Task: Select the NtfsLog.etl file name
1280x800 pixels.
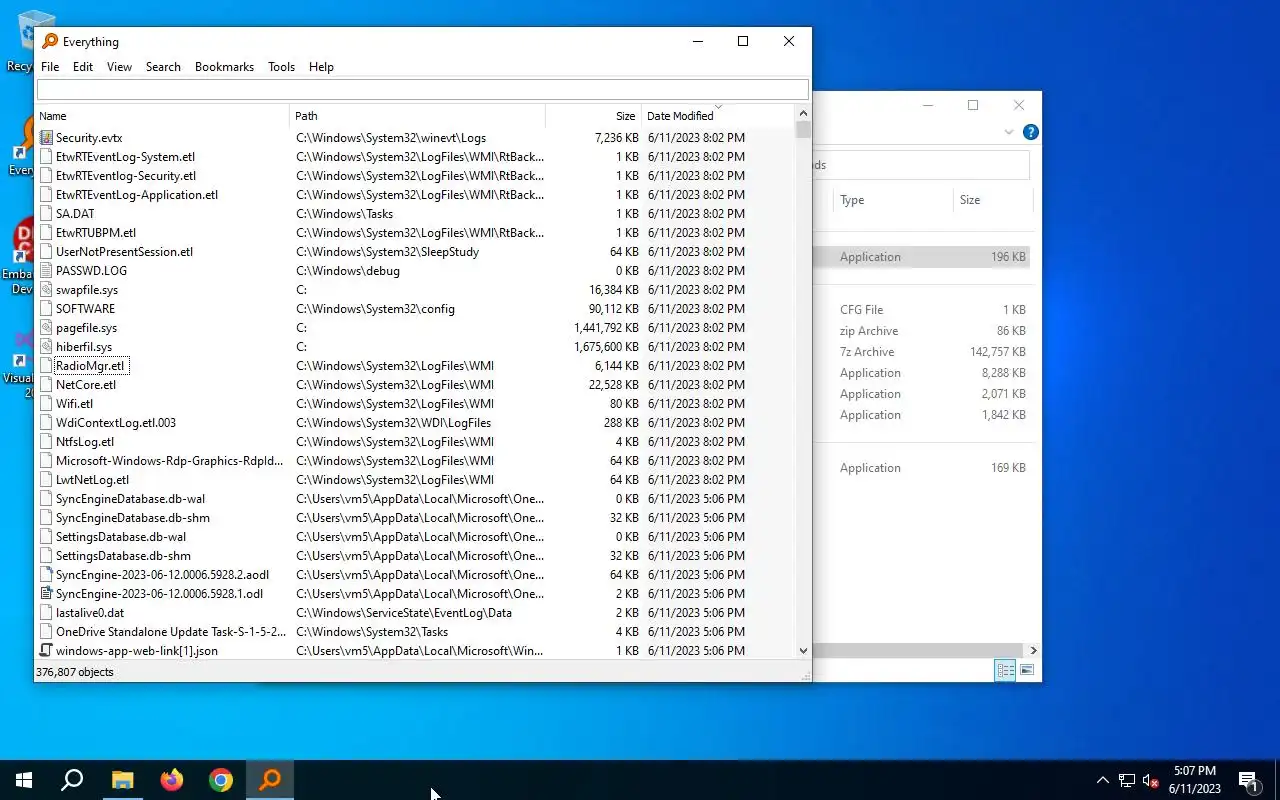Action: (x=85, y=442)
